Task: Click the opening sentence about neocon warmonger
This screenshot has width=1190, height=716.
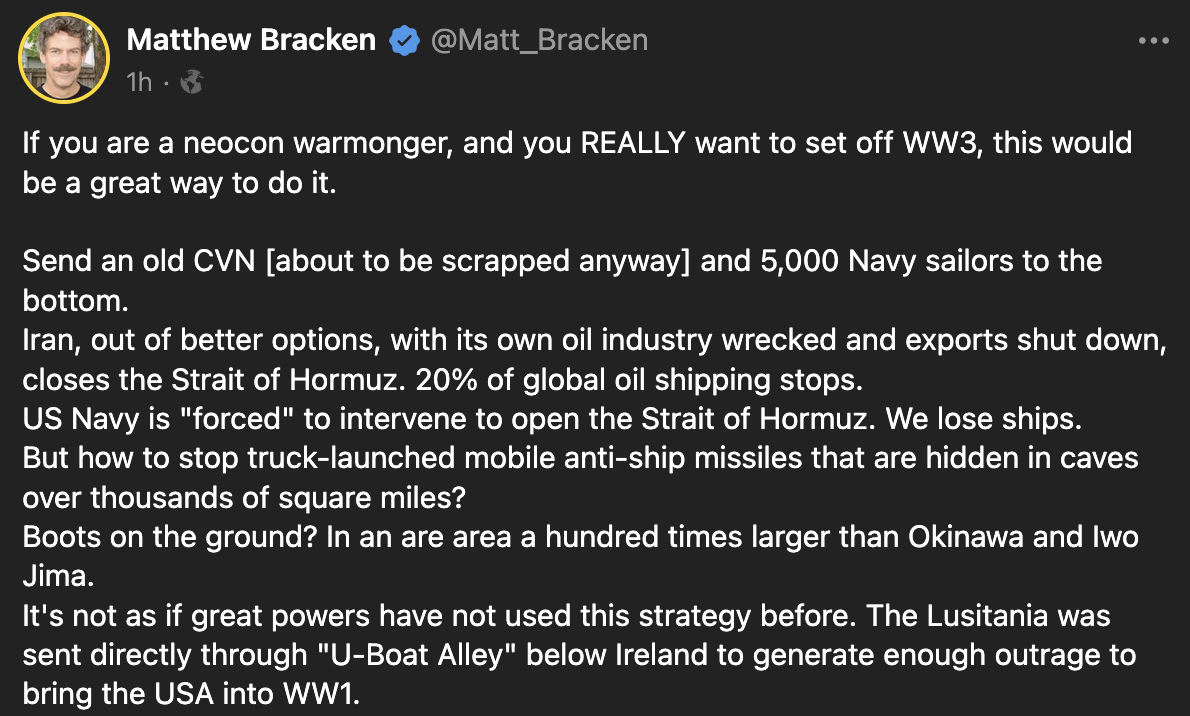Action: pyautogui.click(x=577, y=162)
